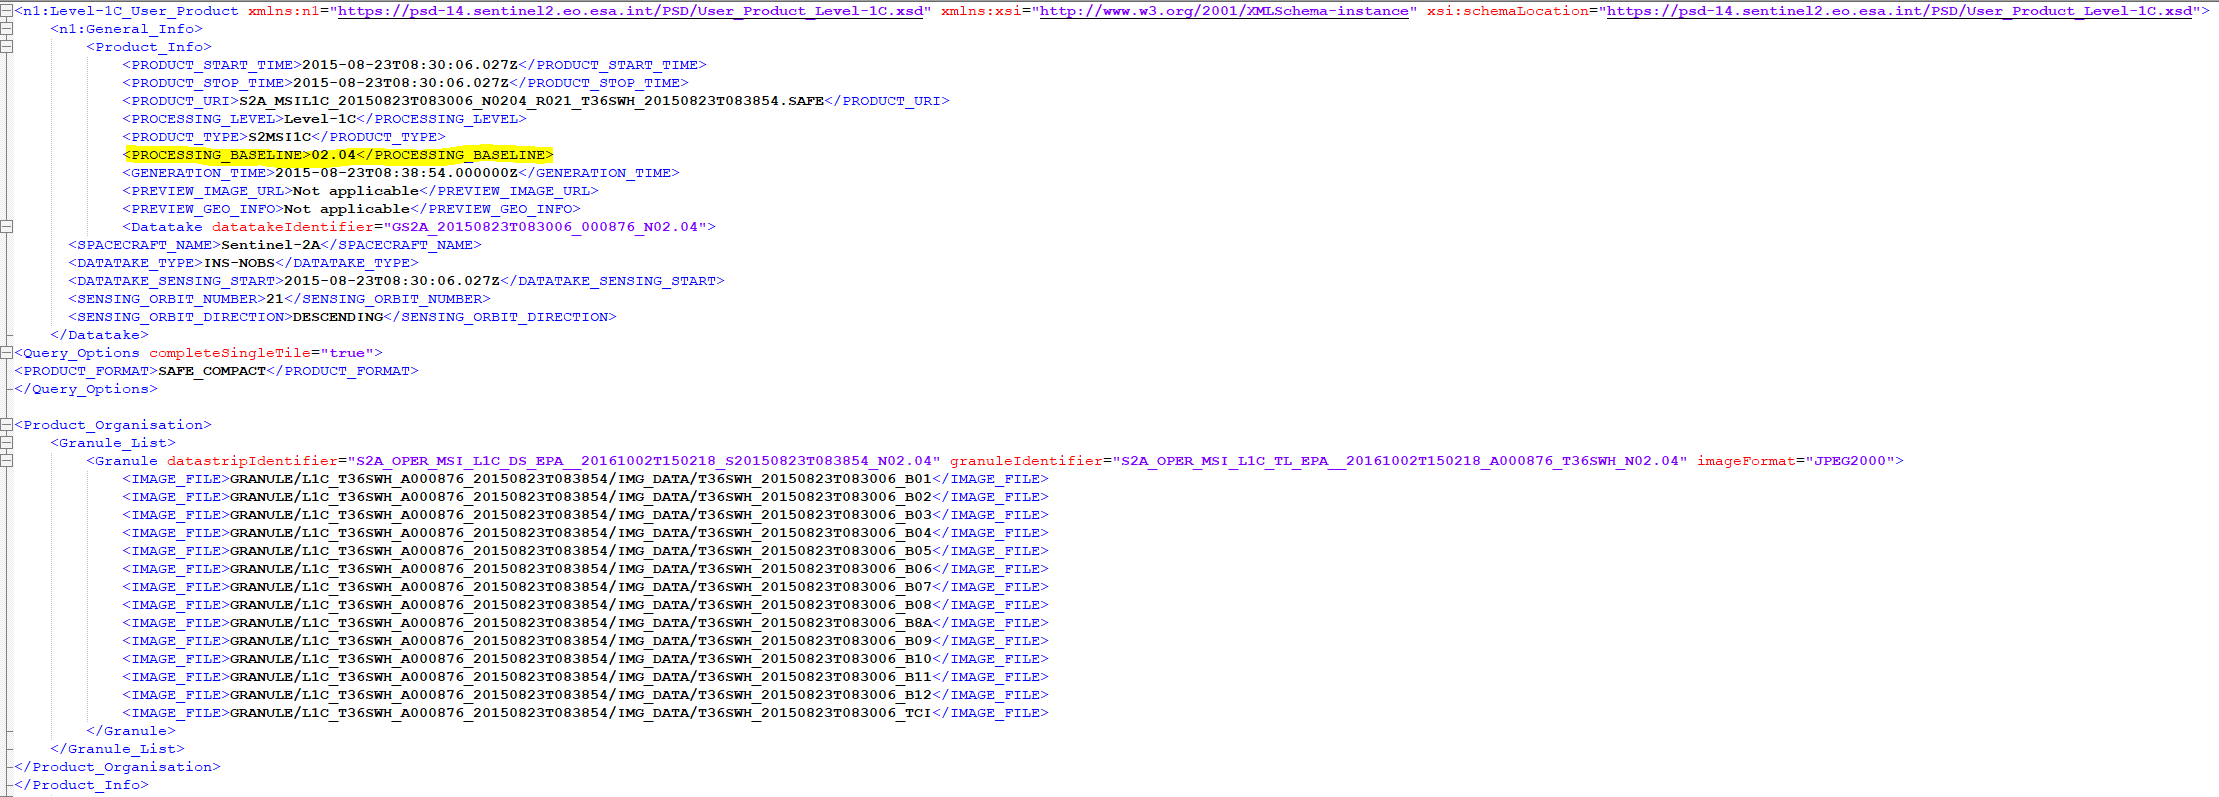The width and height of the screenshot is (2219, 797).
Task: Click the IMAGE_FILE line ending in B09
Action: [x=585, y=641]
